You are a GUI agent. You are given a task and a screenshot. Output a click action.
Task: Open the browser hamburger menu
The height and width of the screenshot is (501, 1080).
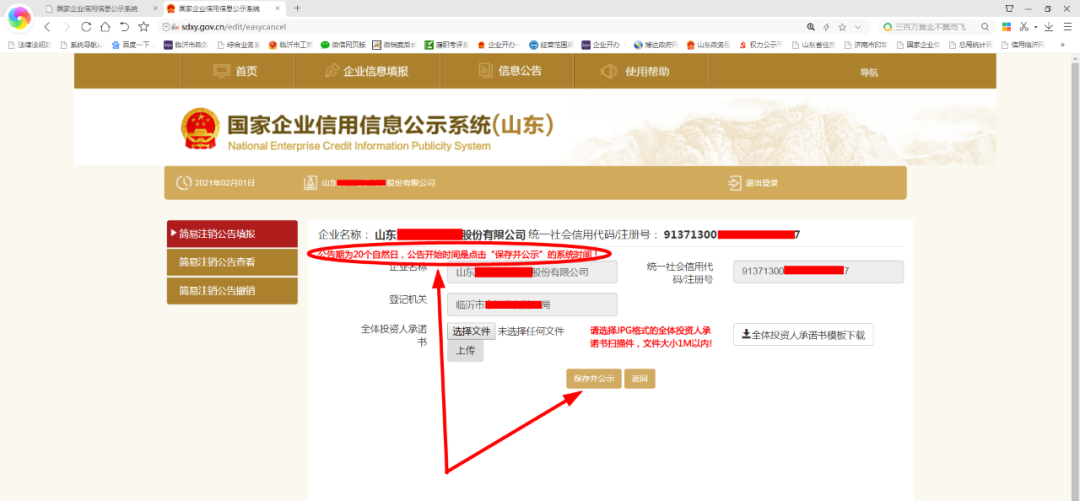1067,27
